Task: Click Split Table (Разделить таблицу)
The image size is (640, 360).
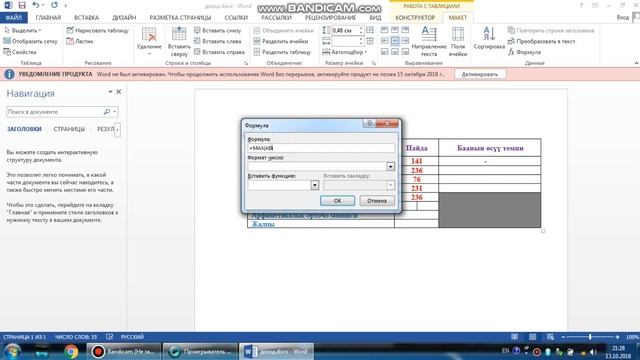Action: point(282,52)
